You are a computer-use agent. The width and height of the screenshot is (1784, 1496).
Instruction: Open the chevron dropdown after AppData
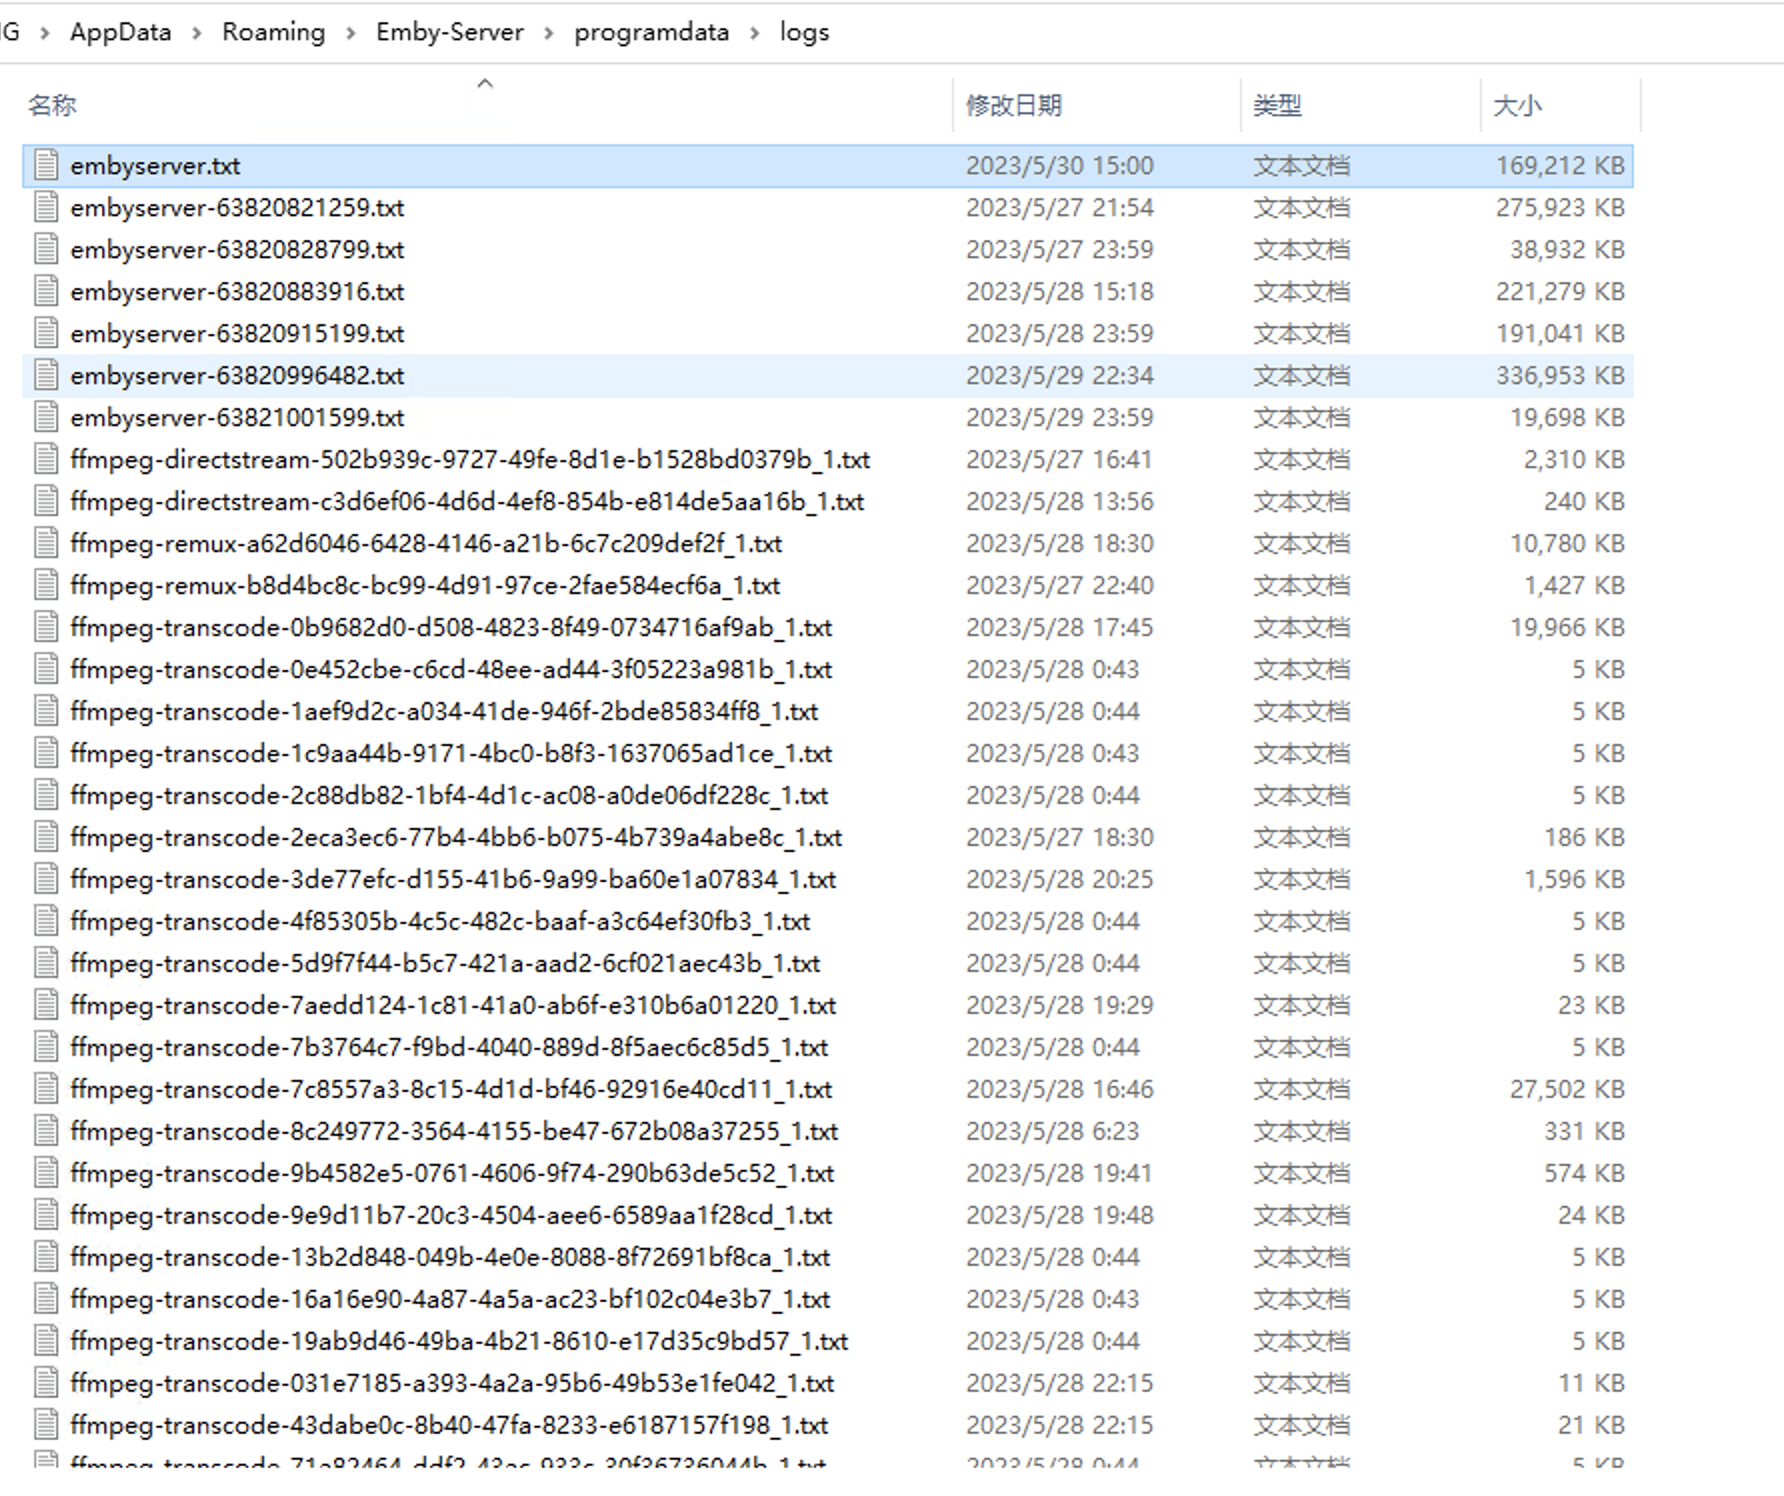point(196,31)
